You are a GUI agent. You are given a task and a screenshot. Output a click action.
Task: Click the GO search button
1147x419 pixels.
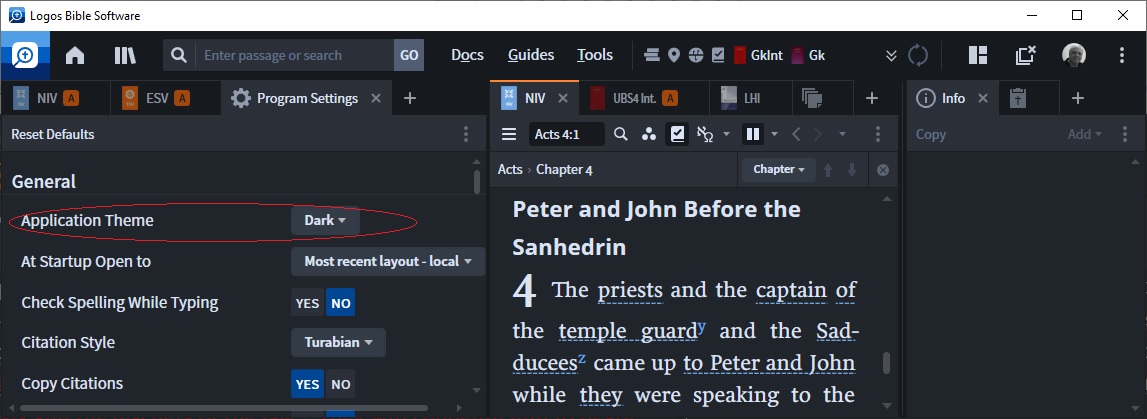click(409, 56)
